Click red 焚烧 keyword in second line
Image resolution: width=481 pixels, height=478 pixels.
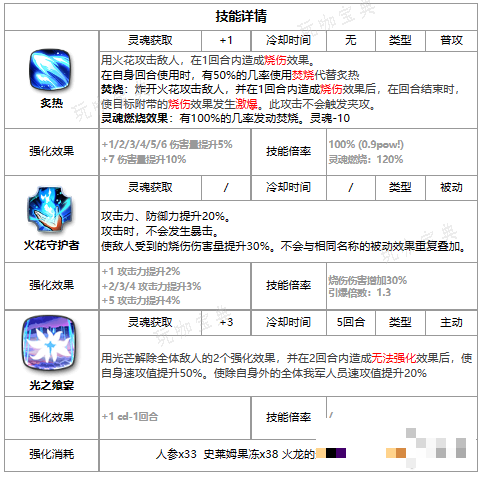click(x=303, y=75)
